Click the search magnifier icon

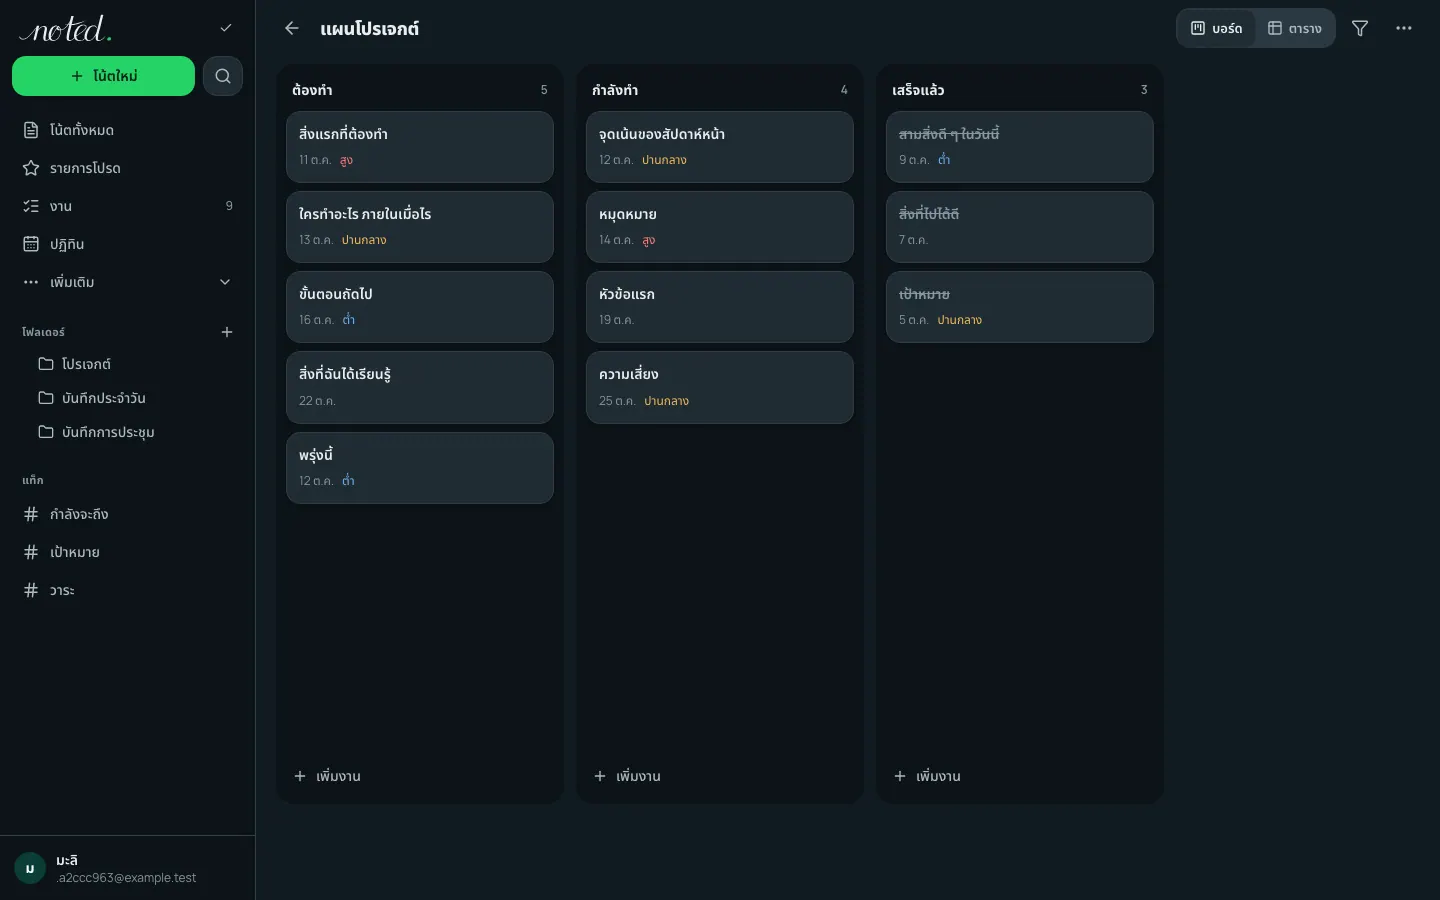tap(223, 76)
